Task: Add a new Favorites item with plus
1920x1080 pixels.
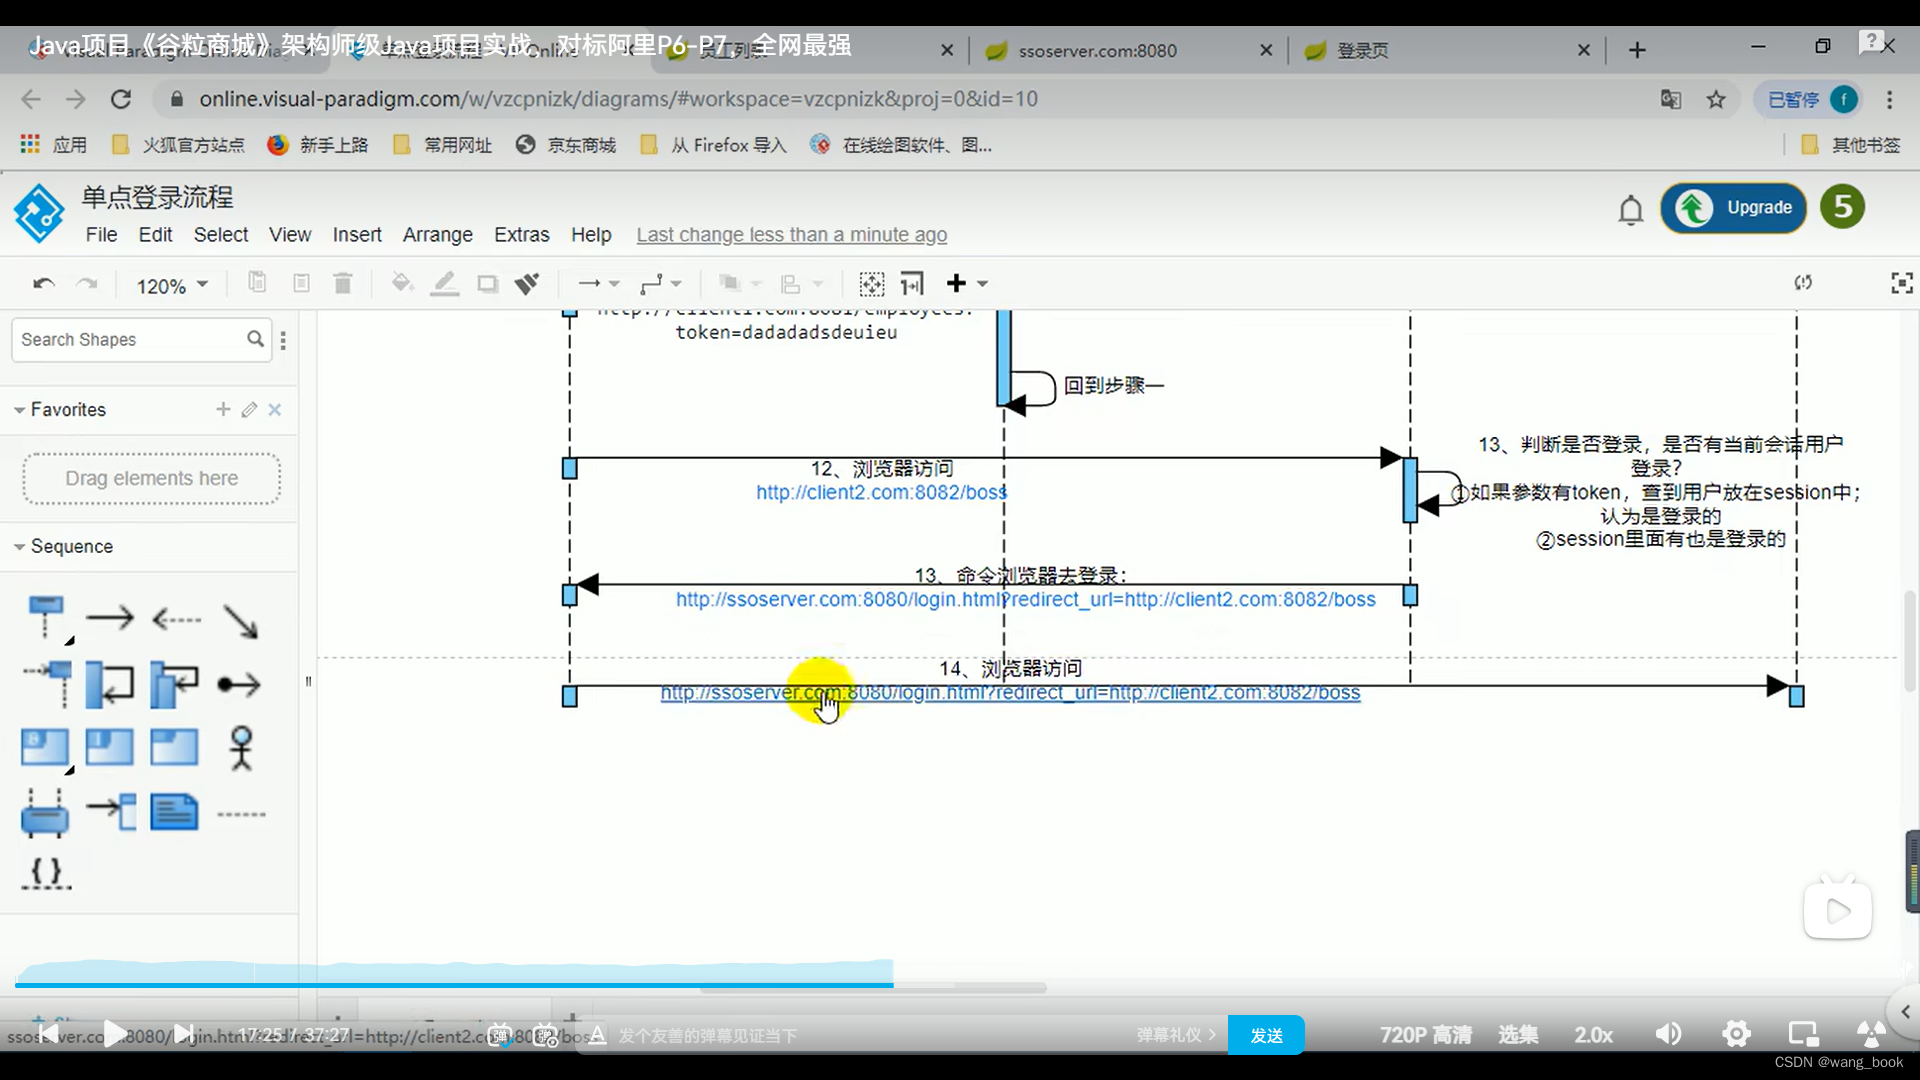Action: pyautogui.click(x=223, y=409)
